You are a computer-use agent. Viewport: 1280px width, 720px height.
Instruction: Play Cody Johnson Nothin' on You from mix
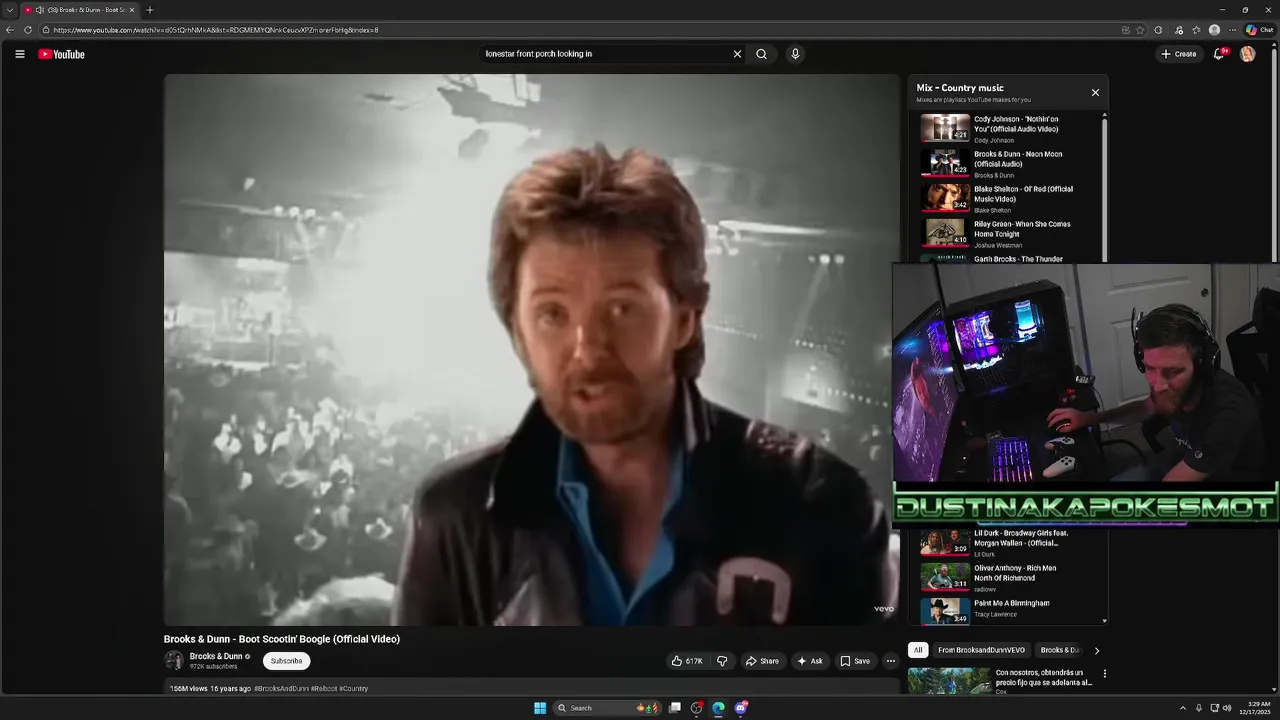click(x=1010, y=128)
